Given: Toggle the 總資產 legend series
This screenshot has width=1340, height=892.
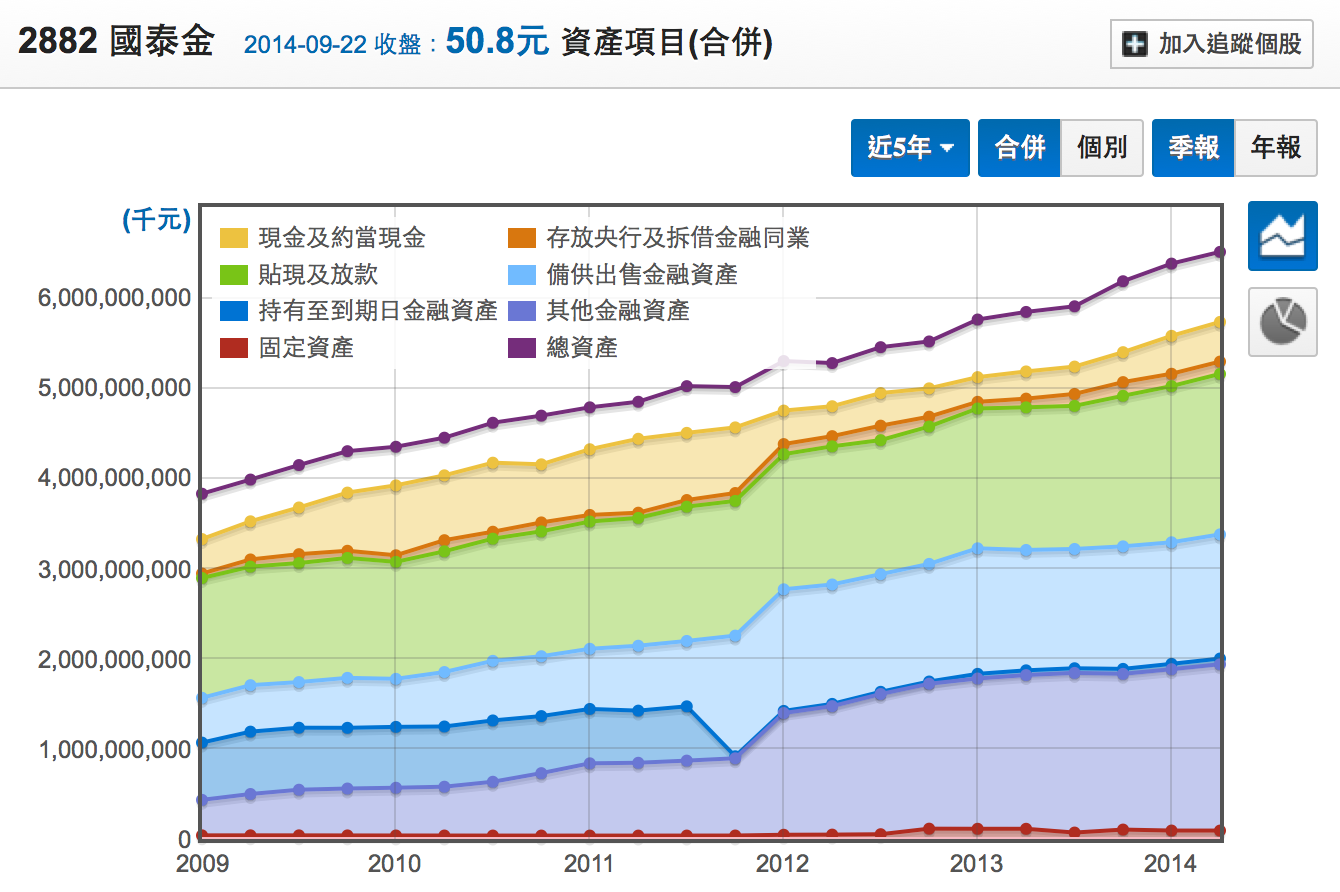Looking at the screenshot, I should click(581, 348).
